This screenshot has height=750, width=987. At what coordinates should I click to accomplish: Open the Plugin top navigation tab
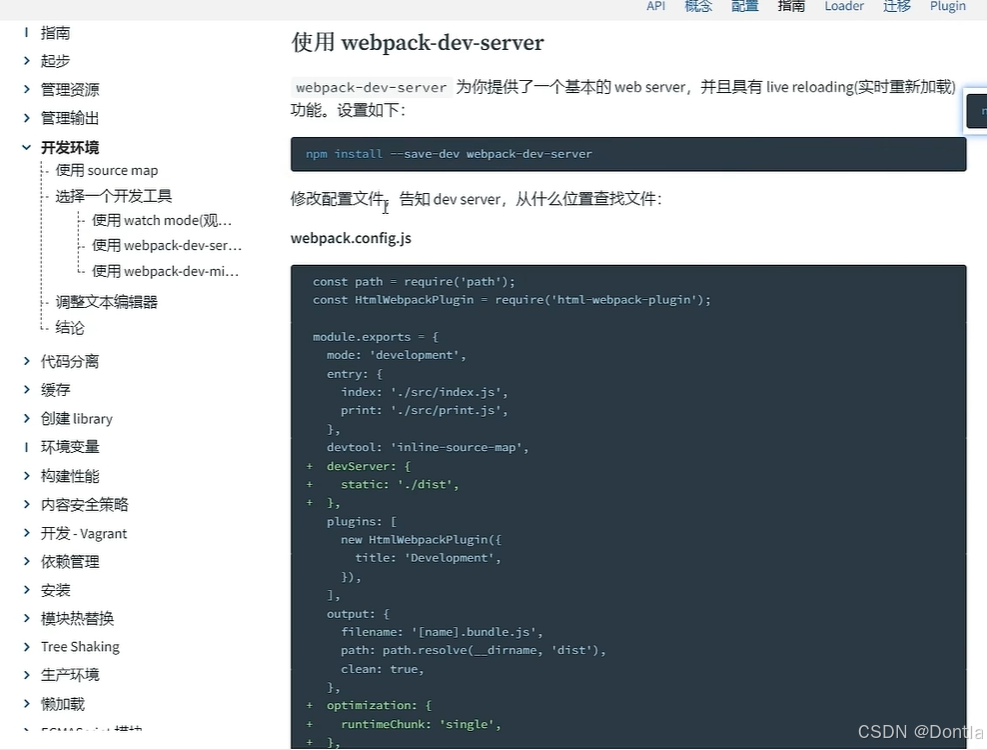tap(948, 6)
